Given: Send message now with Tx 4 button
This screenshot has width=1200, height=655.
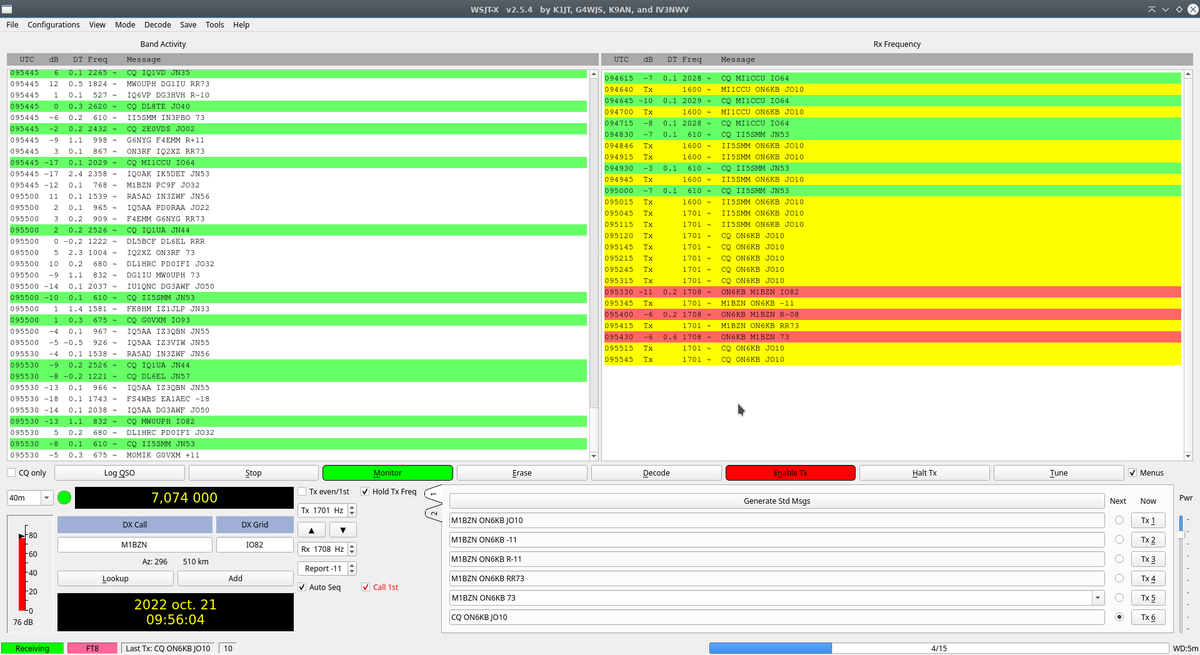Looking at the screenshot, I should 1147,578.
